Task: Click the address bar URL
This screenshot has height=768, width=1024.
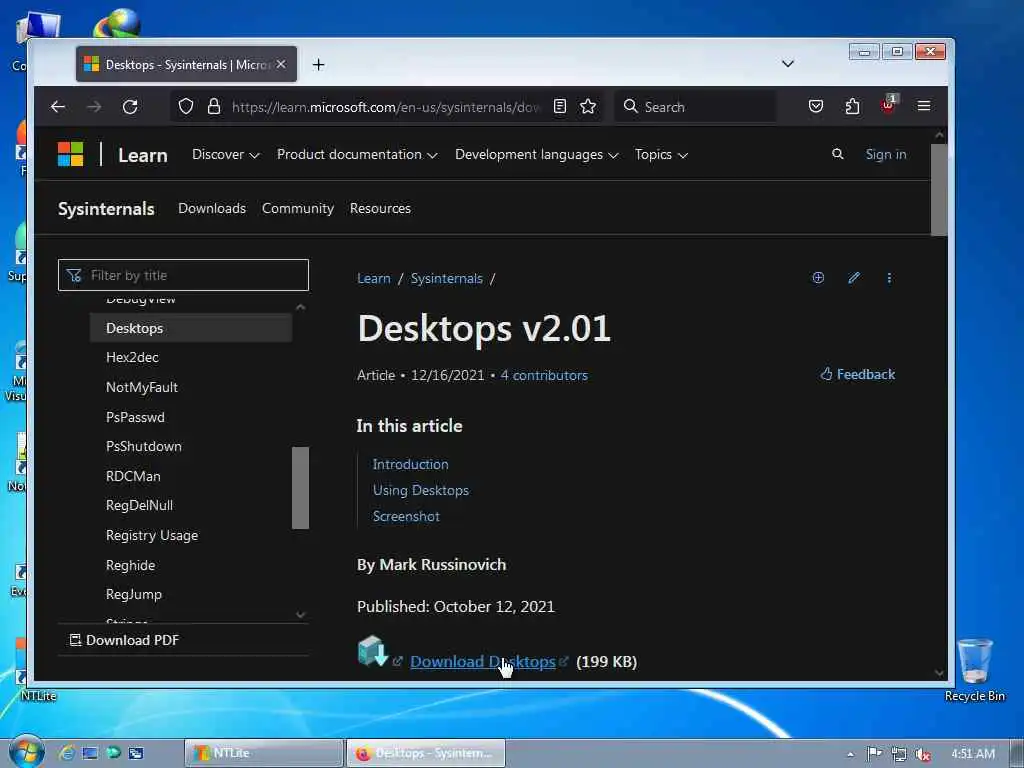Action: [x=385, y=107]
